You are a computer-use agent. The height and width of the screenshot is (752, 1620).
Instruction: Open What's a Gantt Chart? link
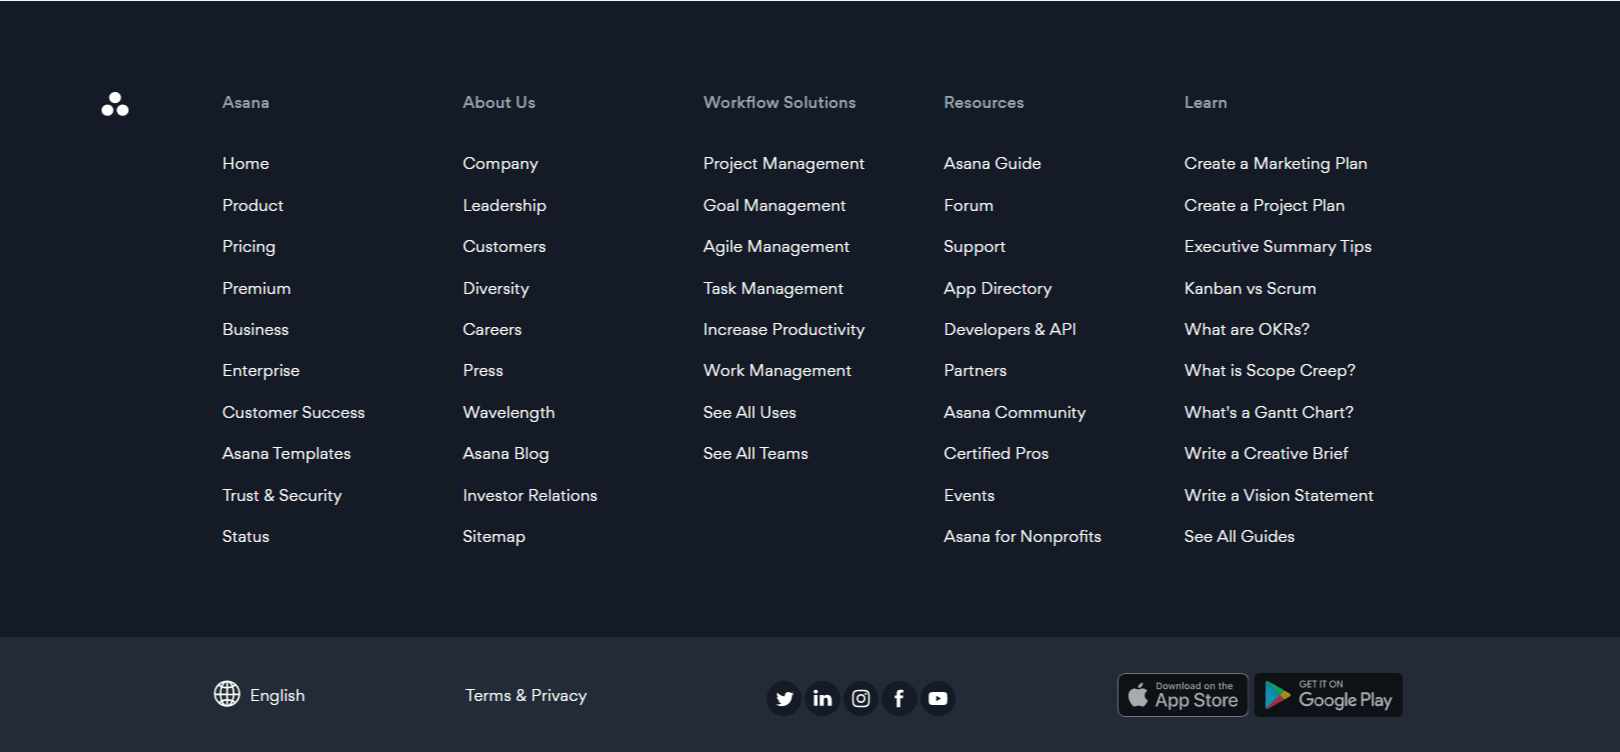pos(1269,412)
